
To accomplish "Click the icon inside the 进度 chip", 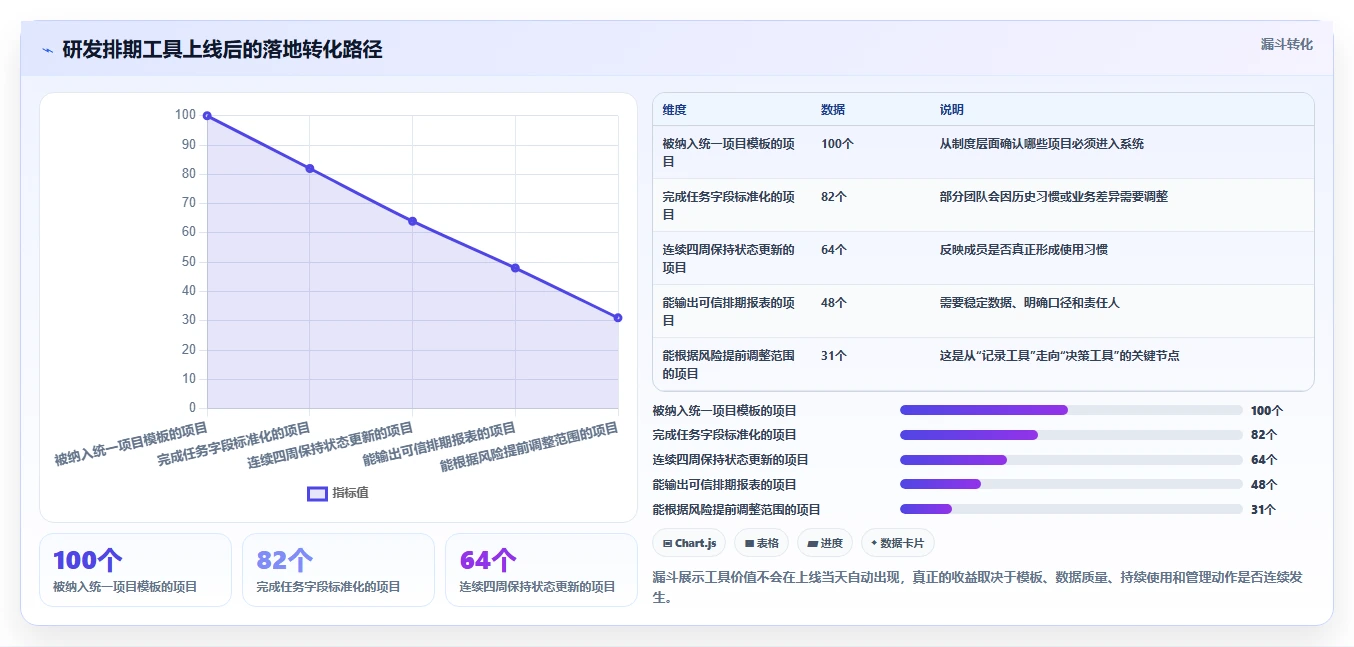I will click(x=812, y=544).
